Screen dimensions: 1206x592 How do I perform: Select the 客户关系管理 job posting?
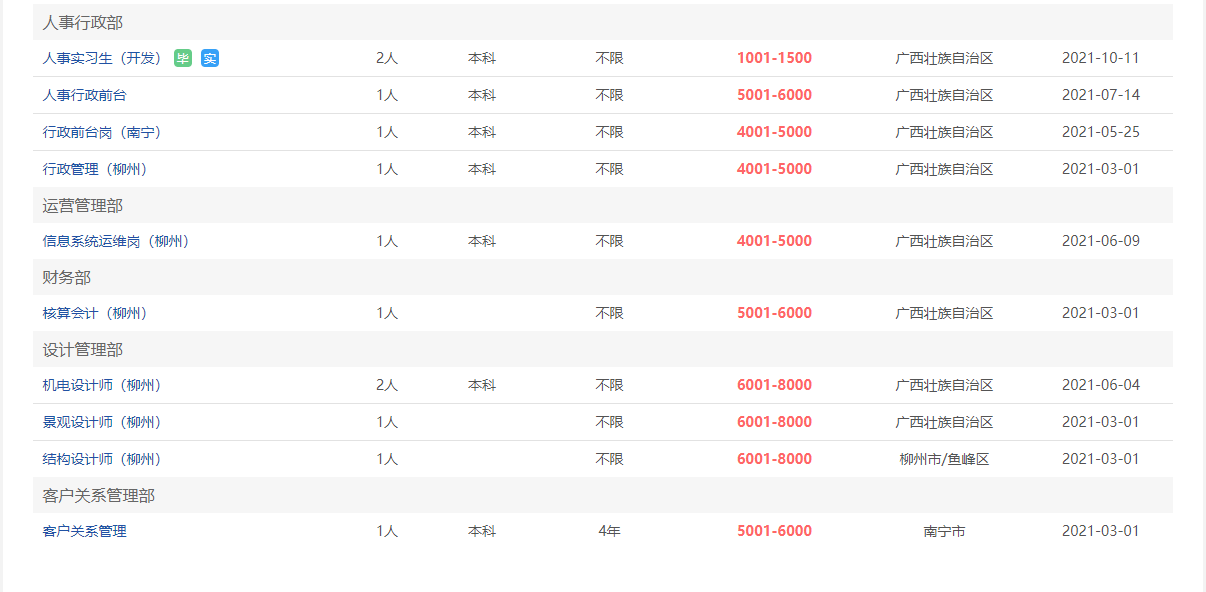pyautogui.click(x=85, y=531)
